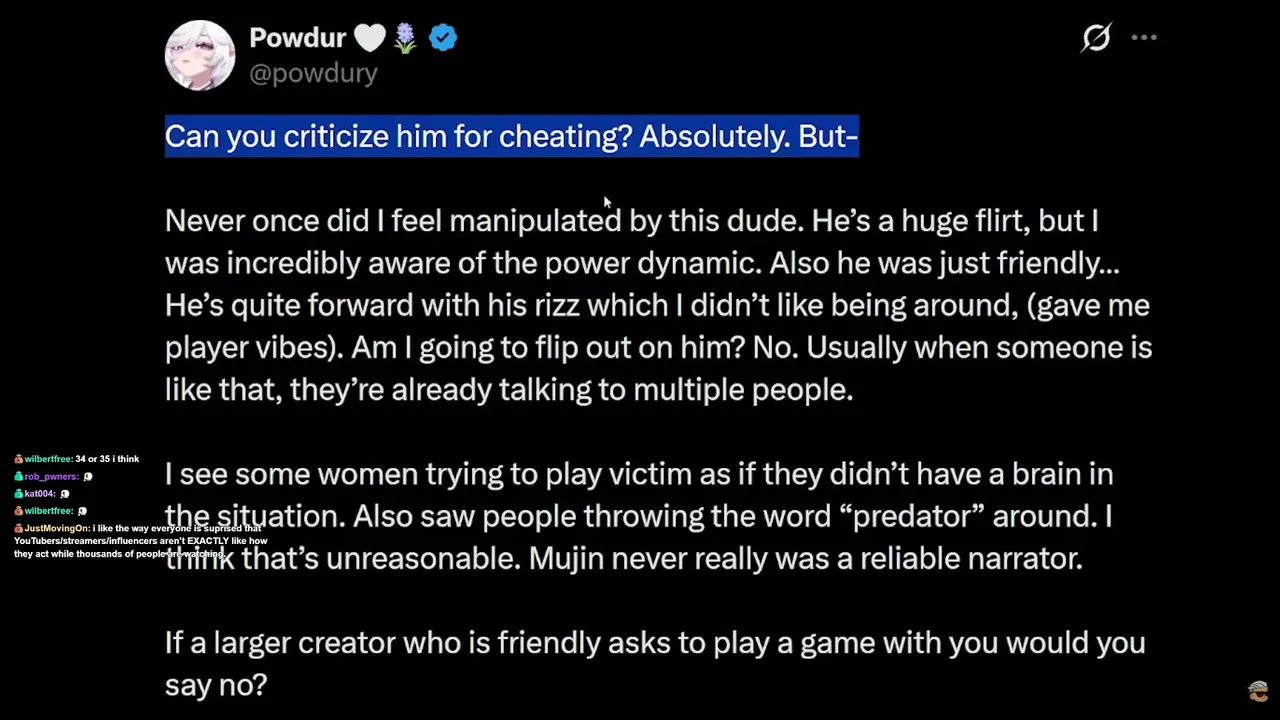Viewport: 1280px width, 720px height.
Task: Click the blue verified badge next to Powdur
Action: (443, 38)
